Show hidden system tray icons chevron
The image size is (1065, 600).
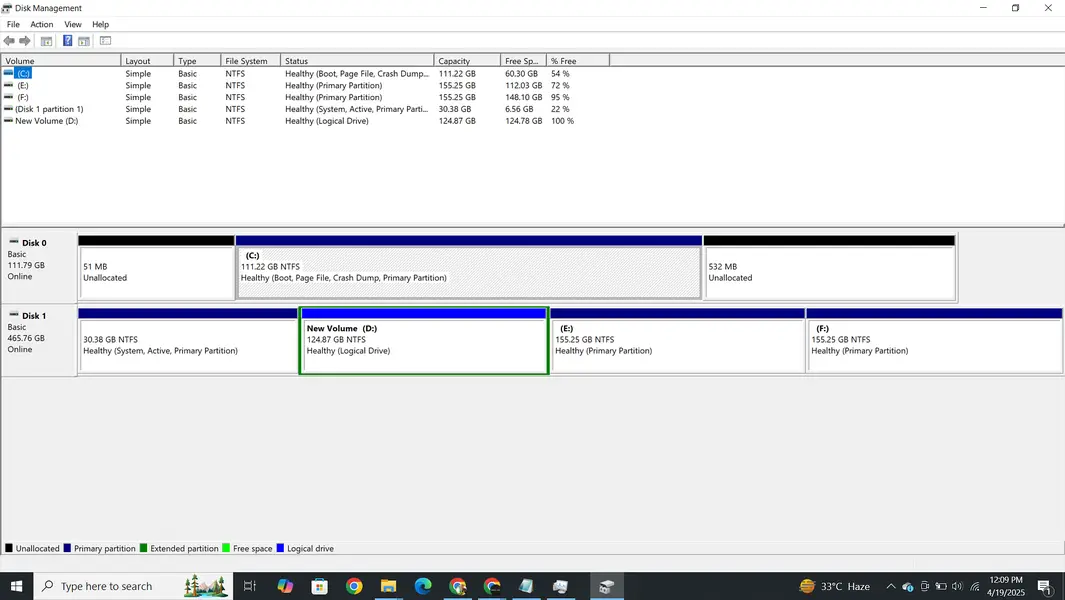click(890, 586)
